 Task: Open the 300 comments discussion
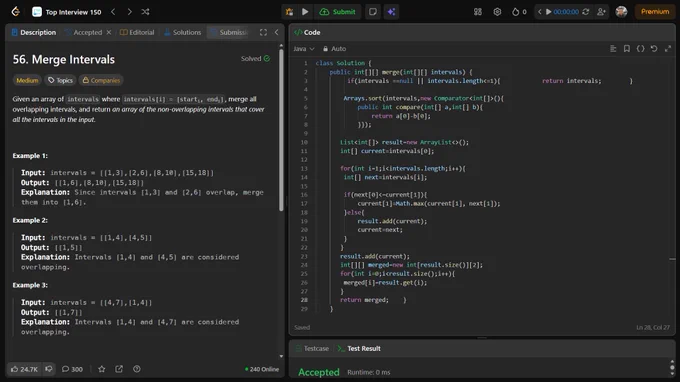pyautogui.click(x=72, y=369)
